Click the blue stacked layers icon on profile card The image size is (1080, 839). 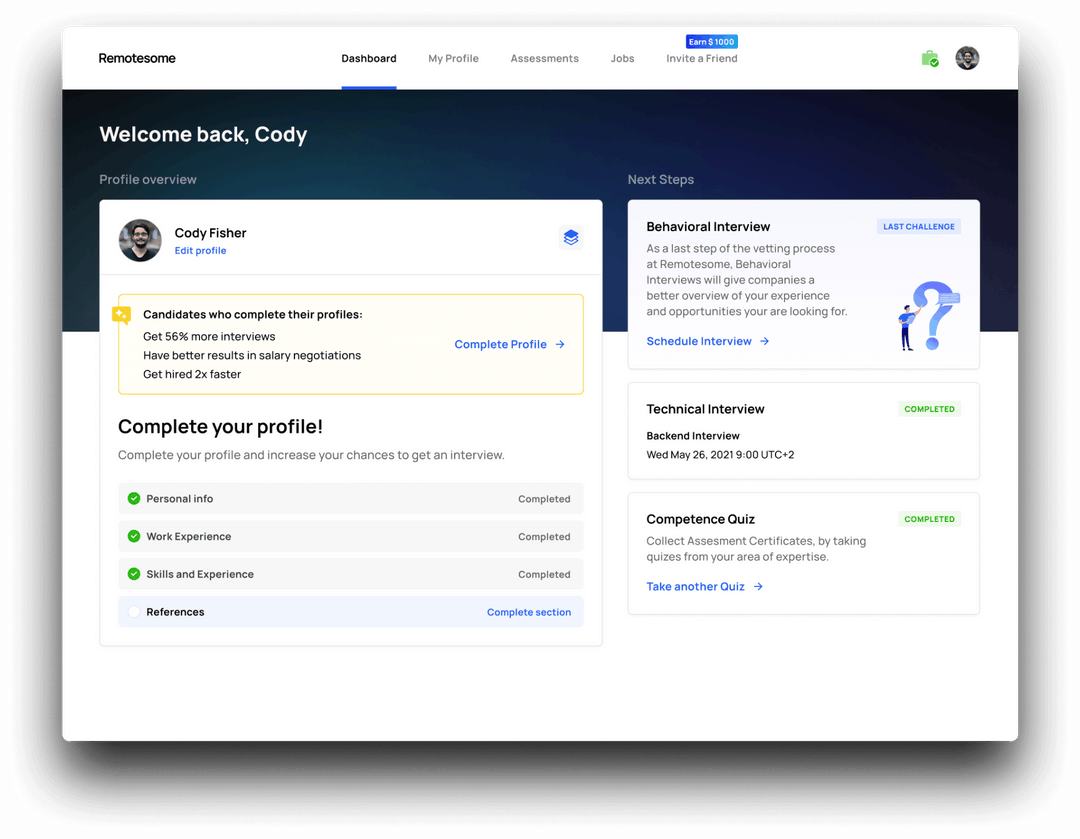pyautogui.click(x=571, y=238)
